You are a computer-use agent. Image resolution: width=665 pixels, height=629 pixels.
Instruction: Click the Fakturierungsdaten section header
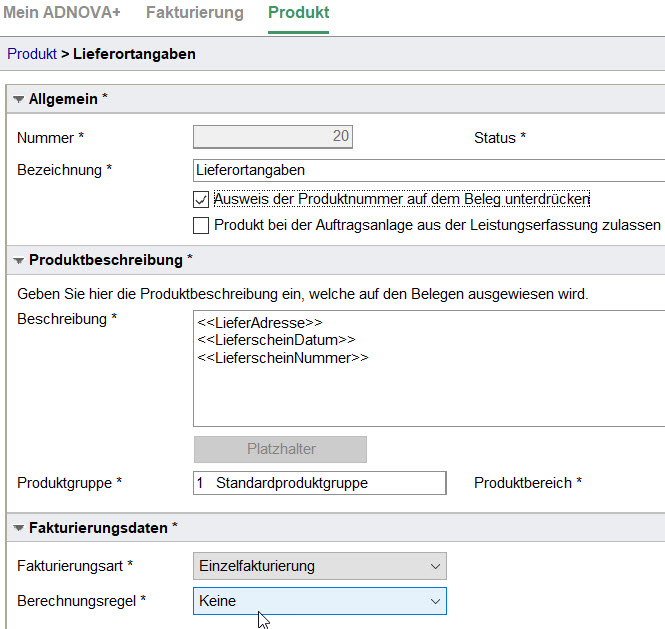(336, 528)
